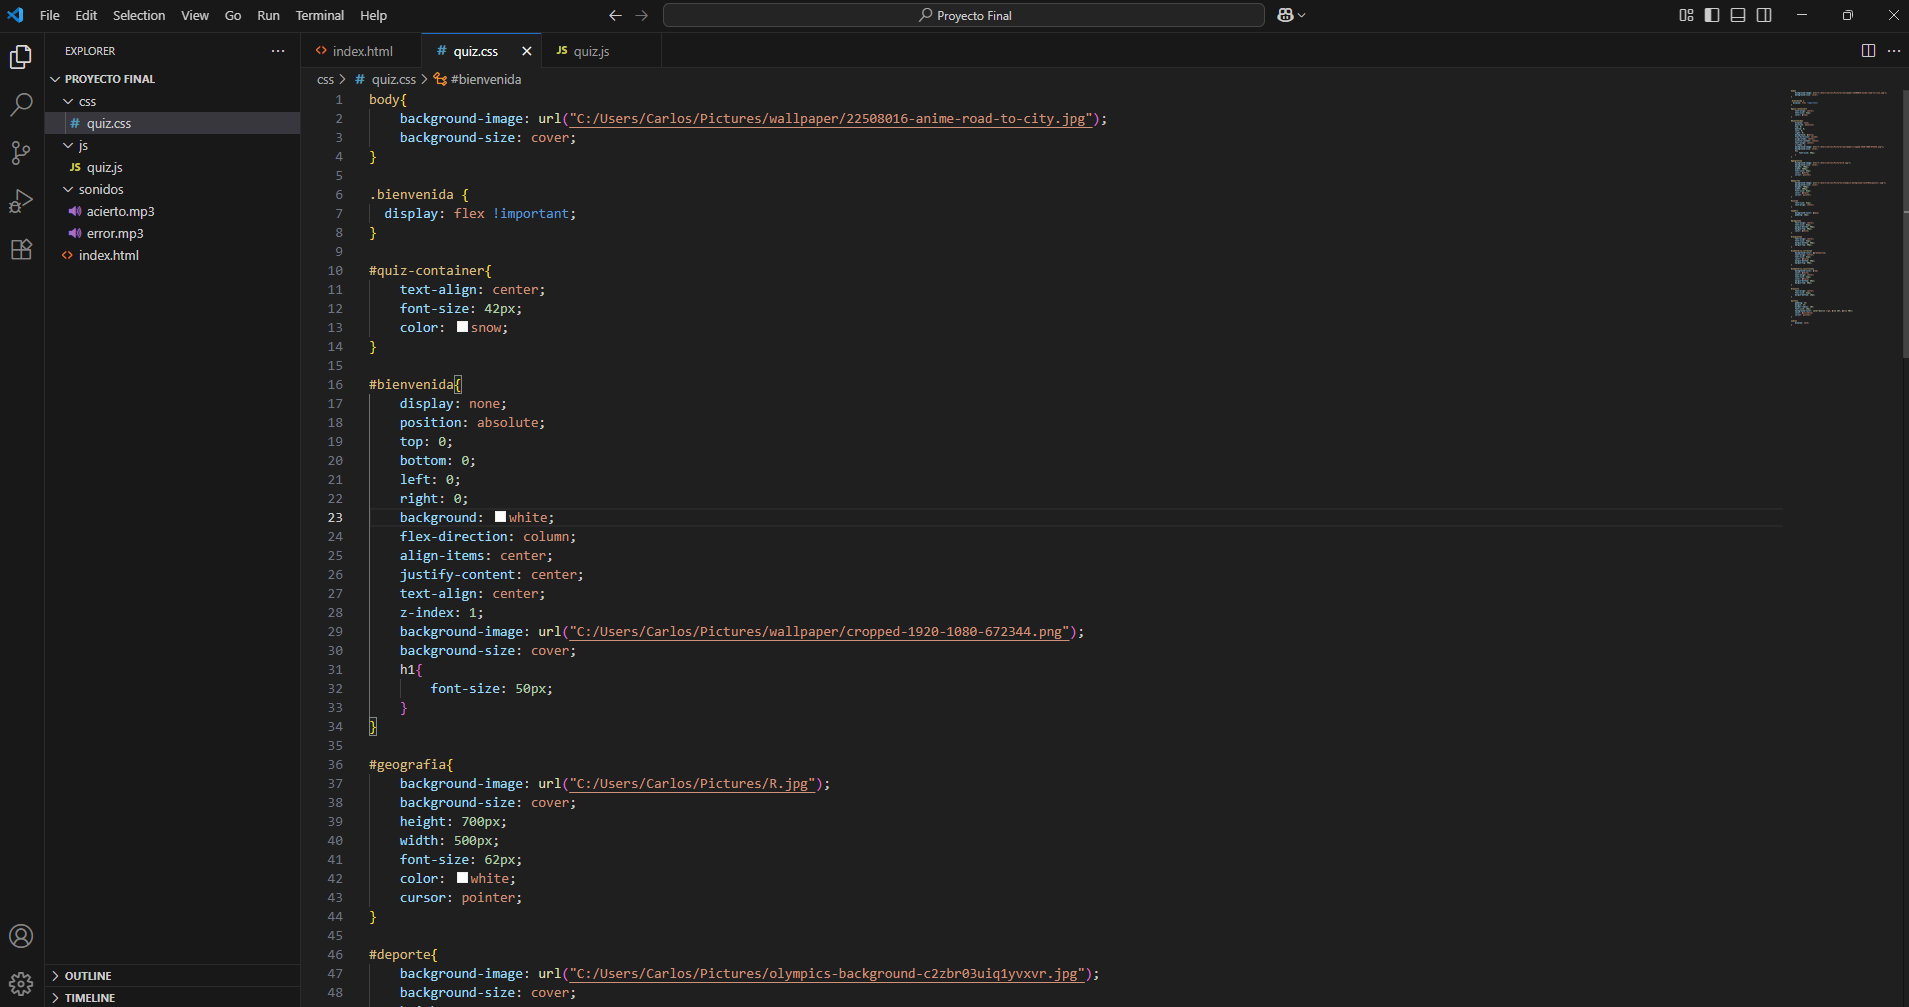
Task: Open the Copilot chat icon
Action: point(1286,15)
